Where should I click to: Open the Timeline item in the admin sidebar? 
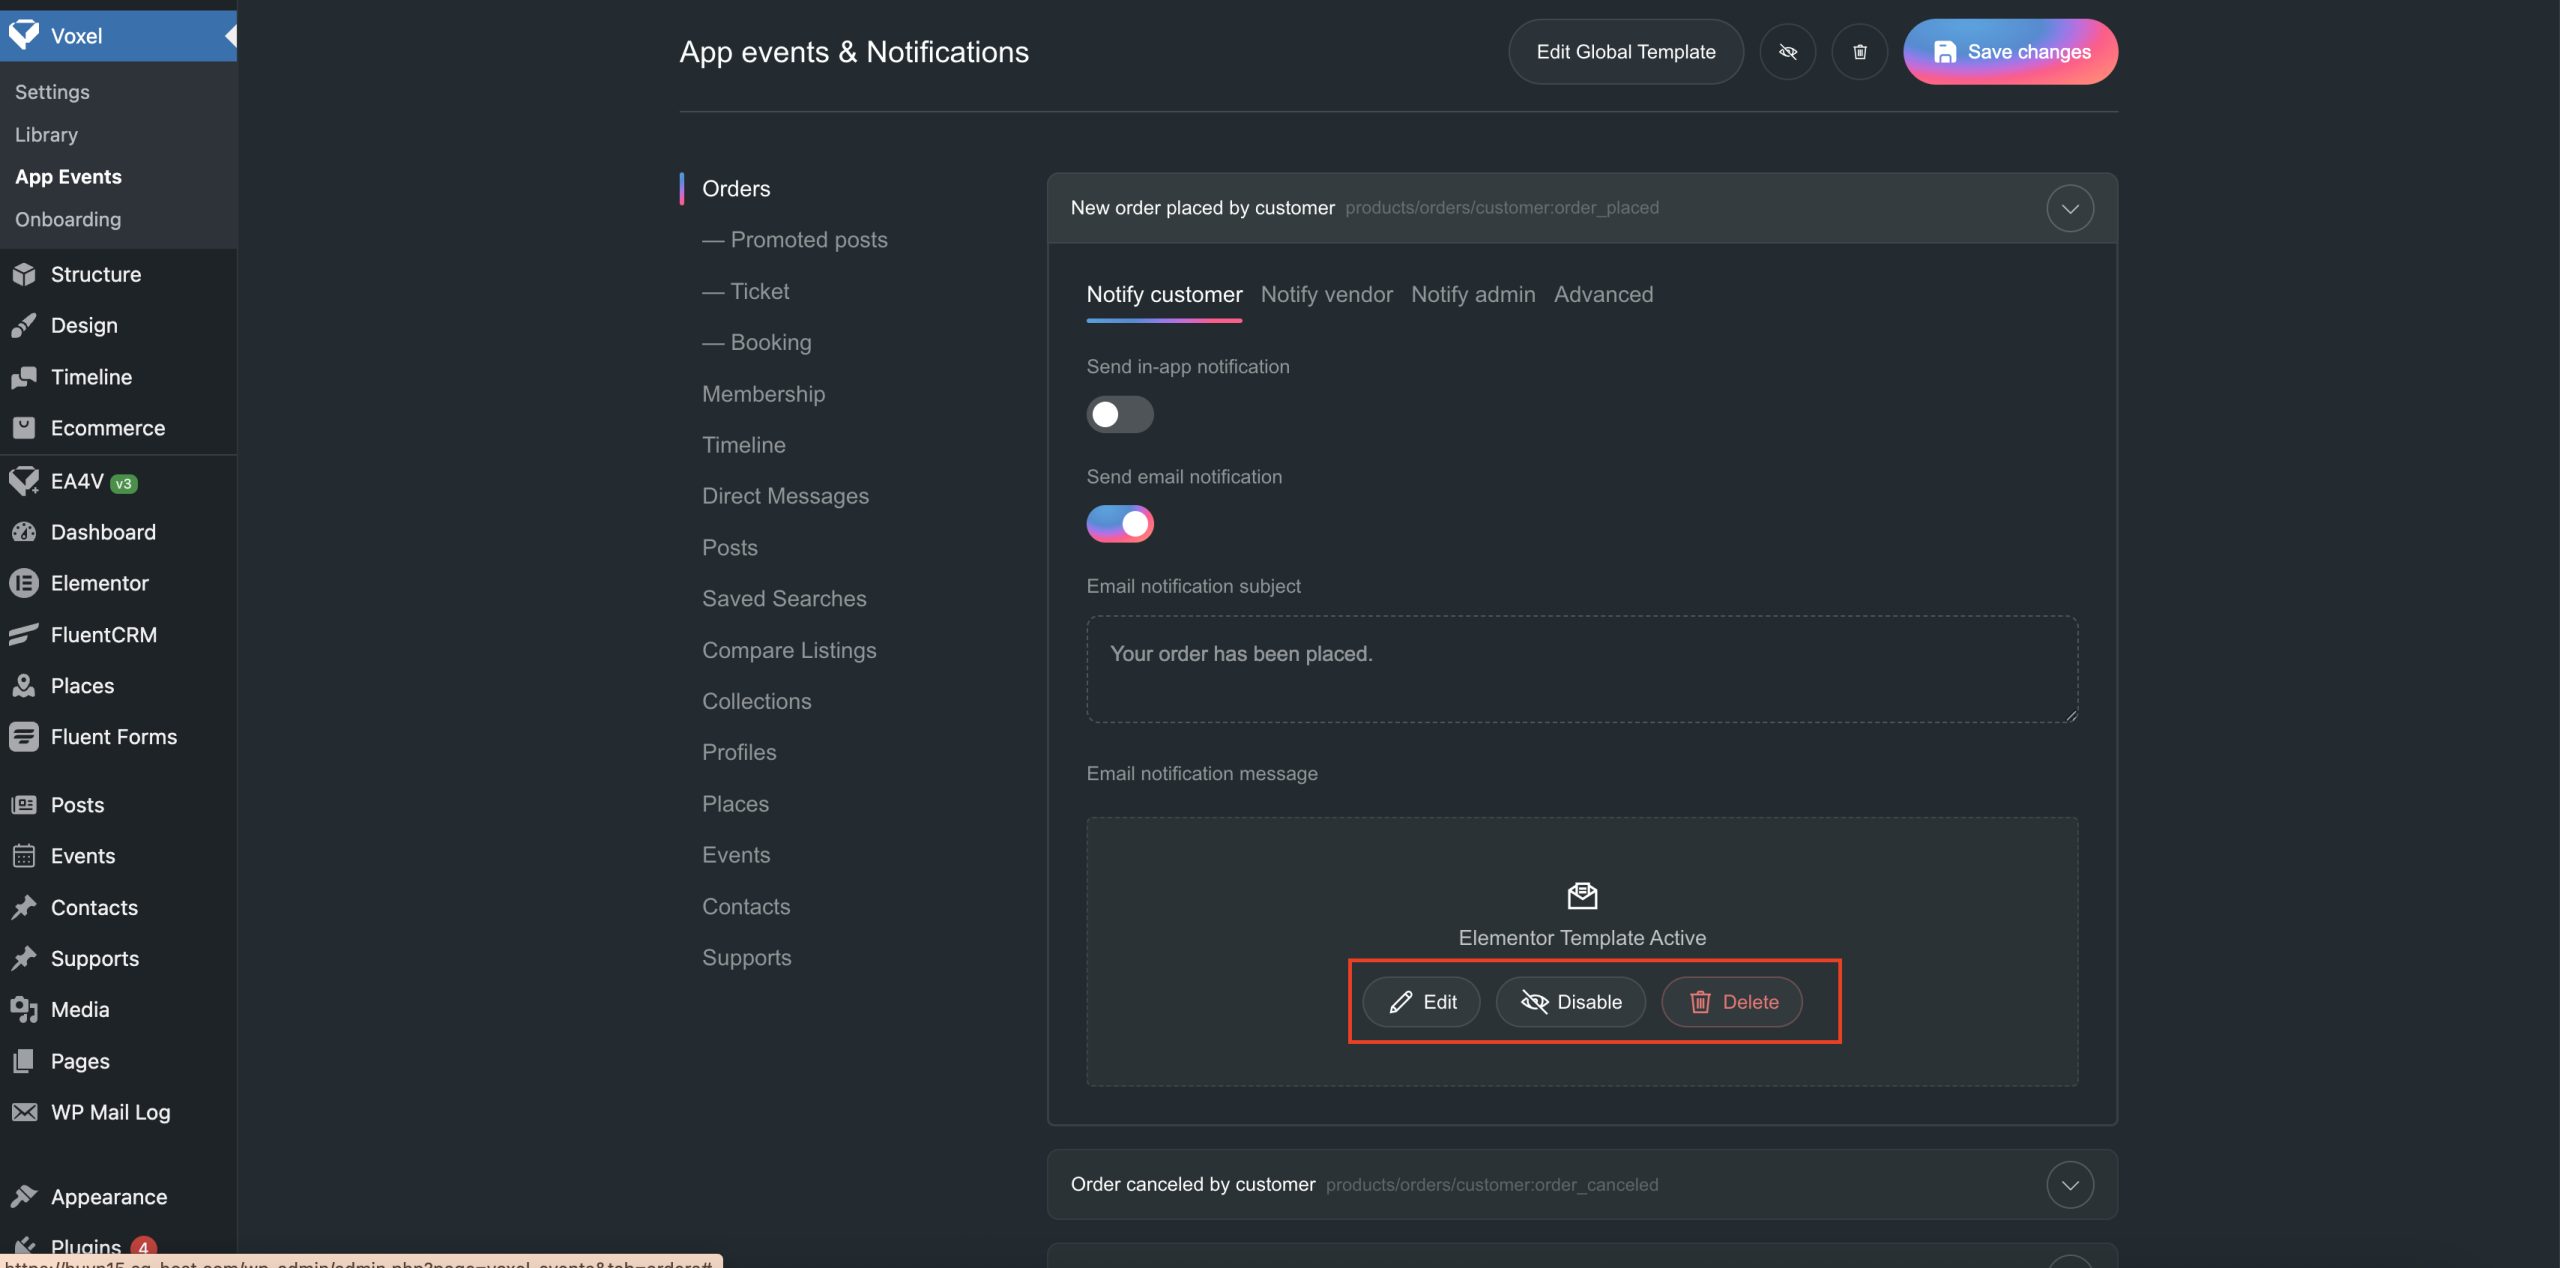[x=91, y=377]
